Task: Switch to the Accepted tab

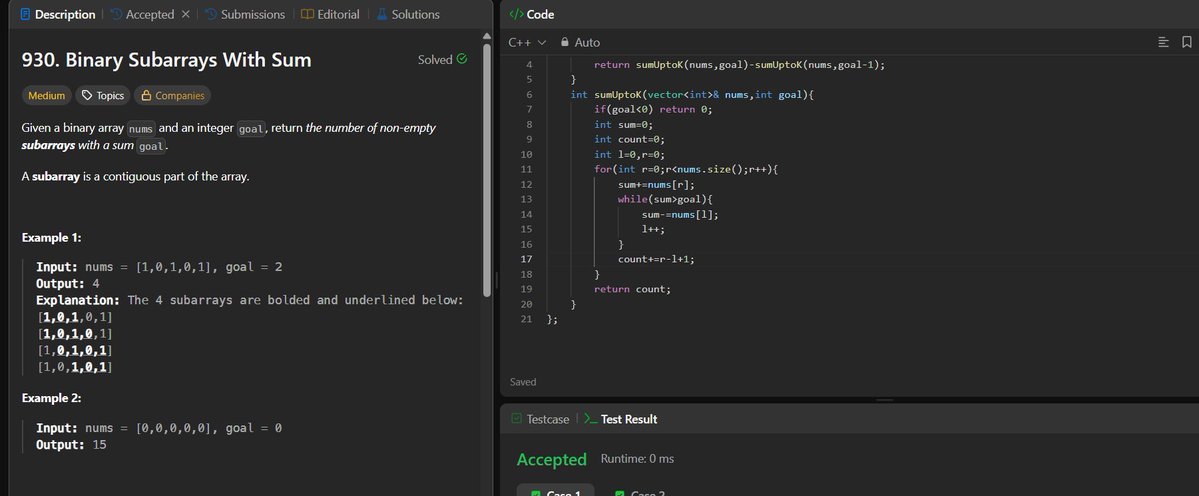Action: pyautogui.click(x=142, y=15)
